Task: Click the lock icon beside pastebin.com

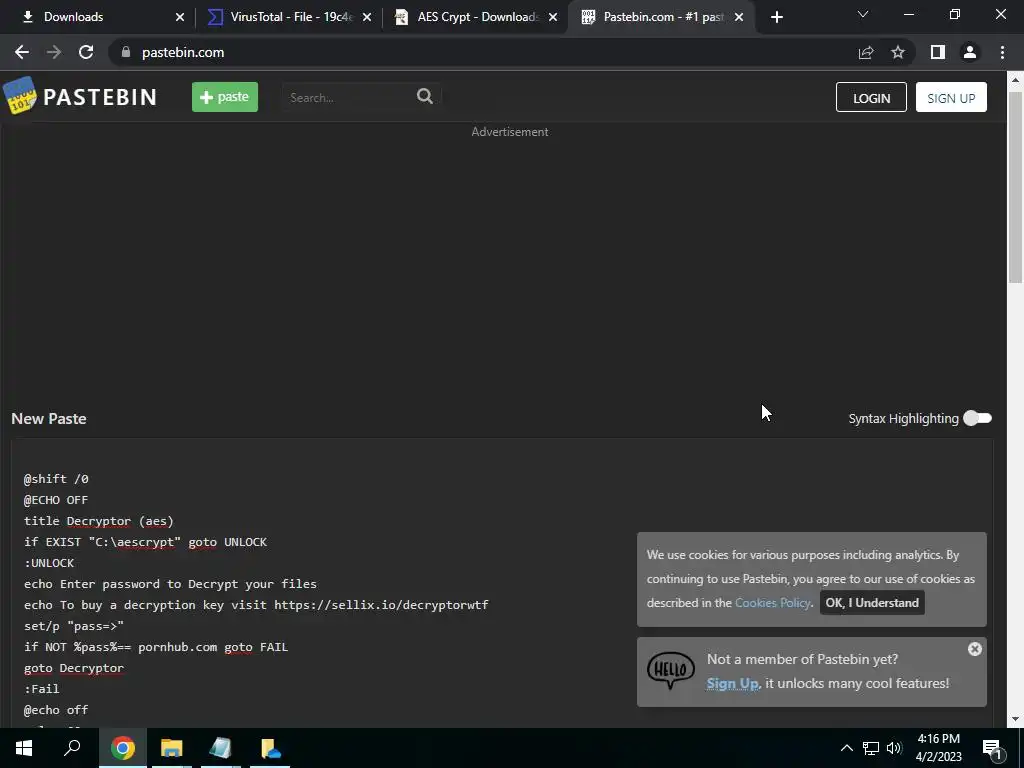Action: [126, 52]
